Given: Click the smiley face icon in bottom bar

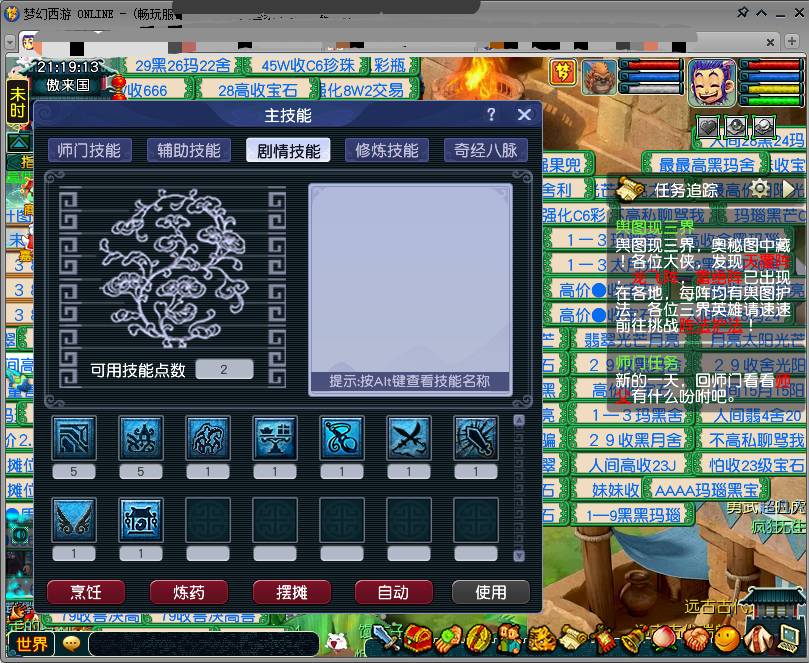Looking at the screenshot, I should (726, 640).
